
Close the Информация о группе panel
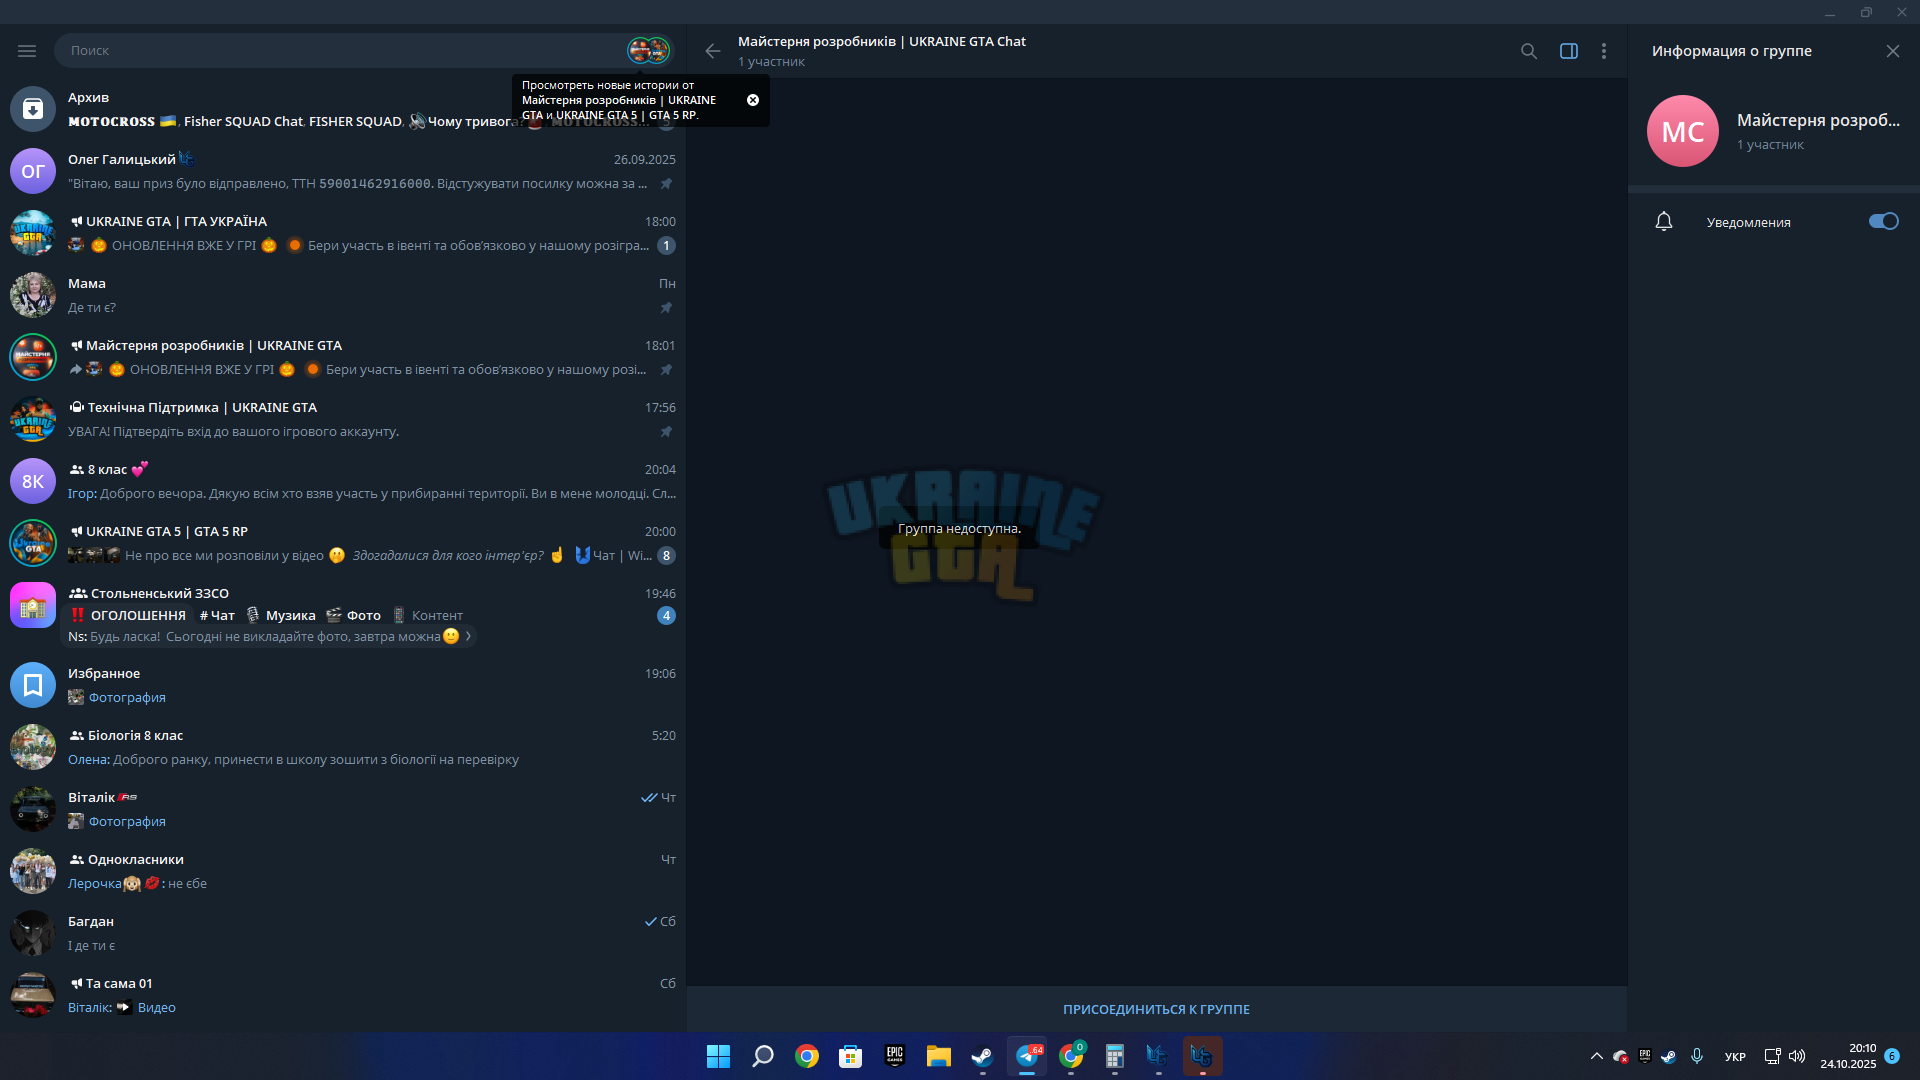click(1893, 51)
